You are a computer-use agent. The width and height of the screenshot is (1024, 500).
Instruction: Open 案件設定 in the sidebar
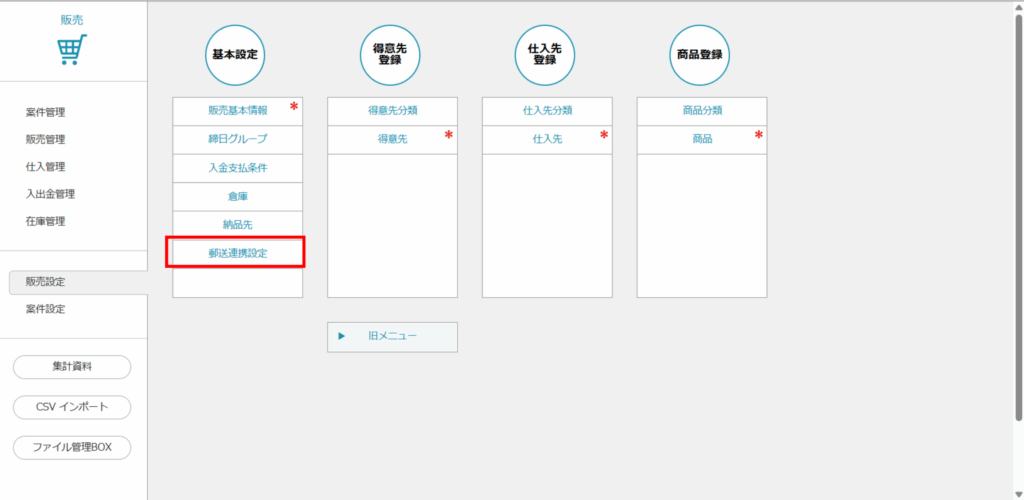[46, 309]
